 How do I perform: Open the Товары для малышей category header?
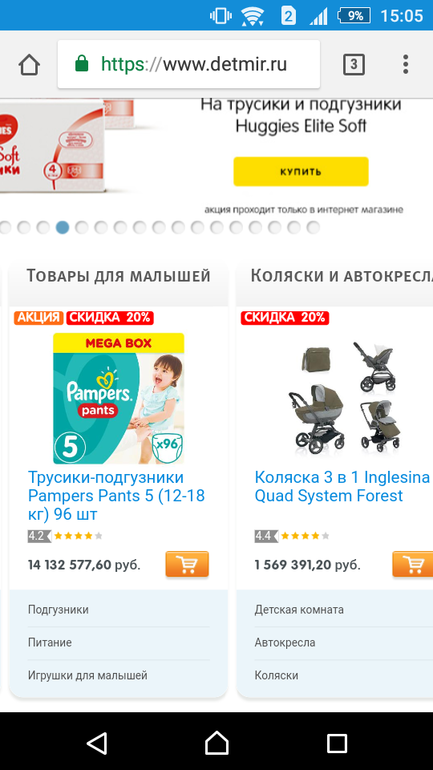point(118,276)
